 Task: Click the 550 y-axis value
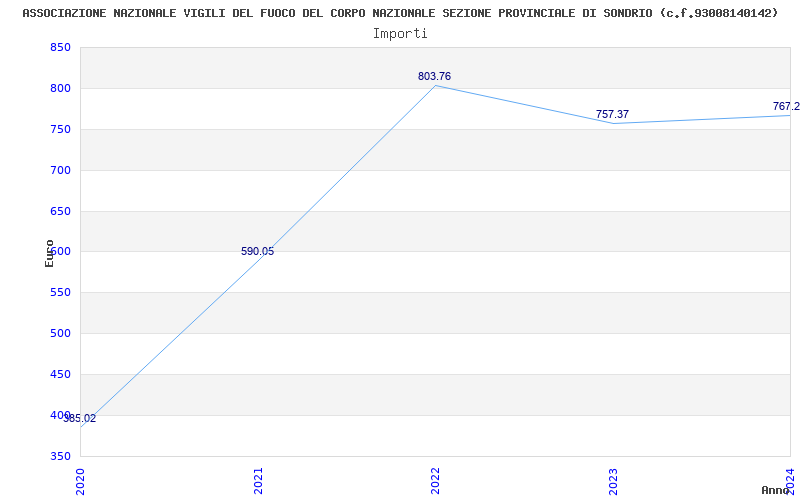pyautogui.click(x=60, y=293)
